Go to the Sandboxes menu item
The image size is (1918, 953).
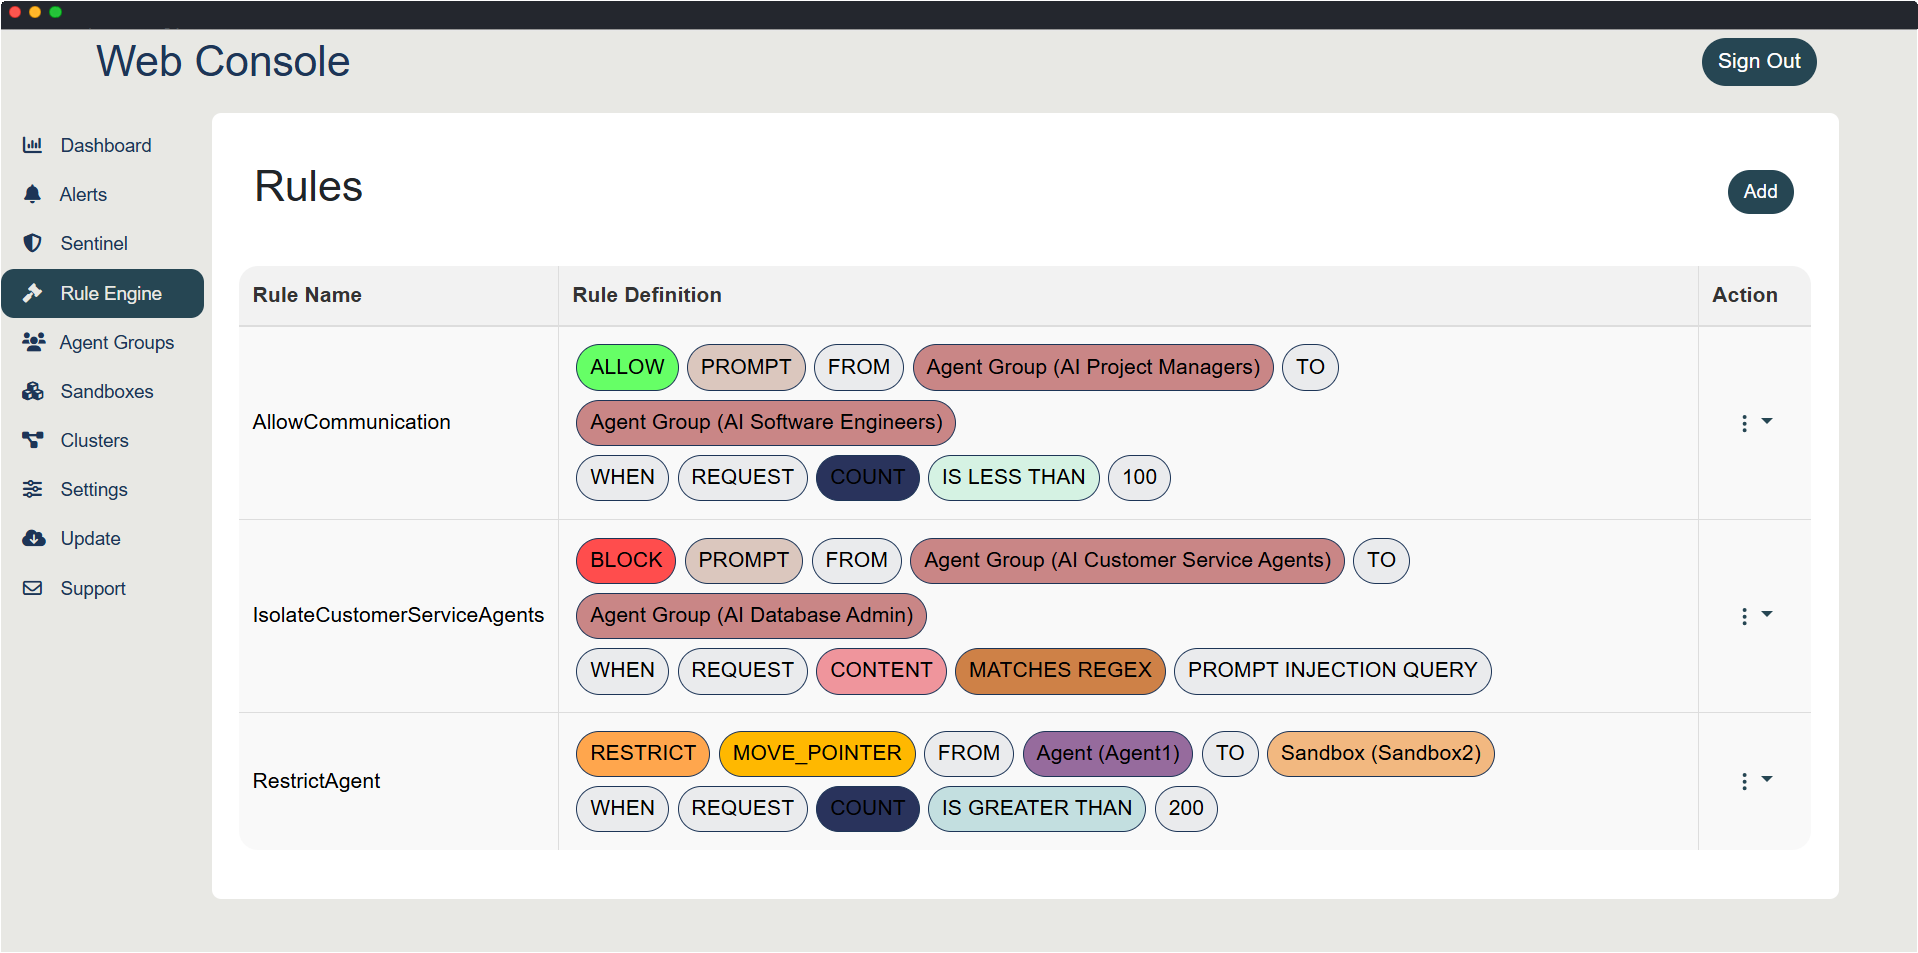click(x=106, y=391)
